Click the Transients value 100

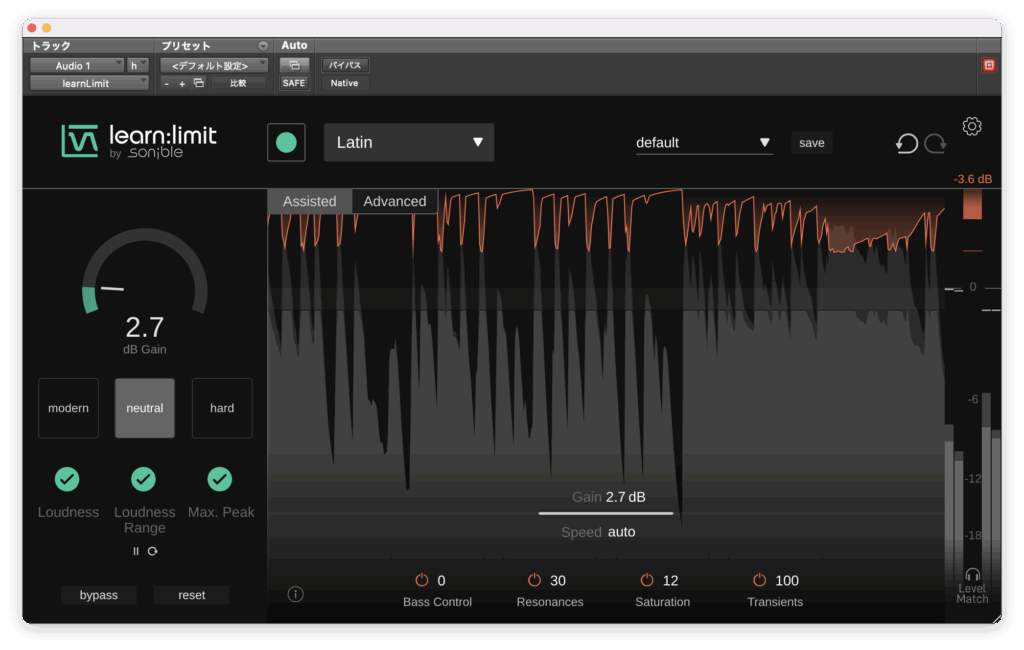click(787, 580)
